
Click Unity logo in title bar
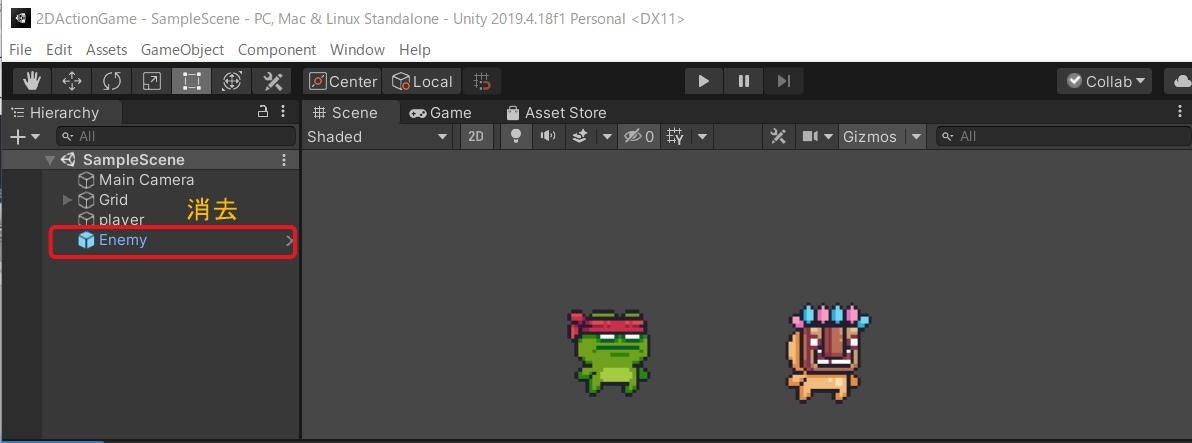click(21, 18)
